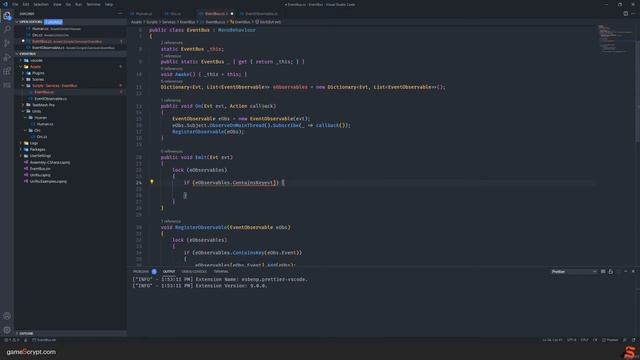The width and height of the screenshot is (640, 360).
Task: Switch to the Problems panel tab
Action: 141,271
